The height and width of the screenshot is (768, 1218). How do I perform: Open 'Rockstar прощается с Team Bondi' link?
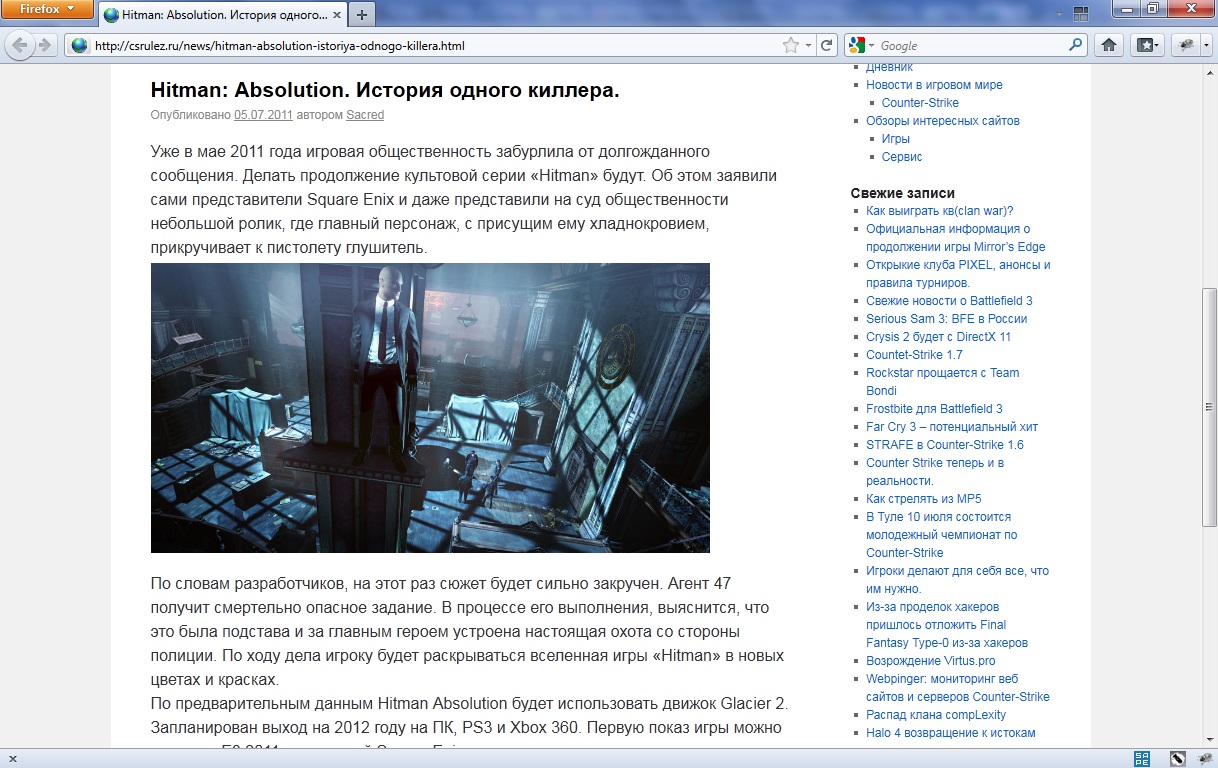[942, 382]
